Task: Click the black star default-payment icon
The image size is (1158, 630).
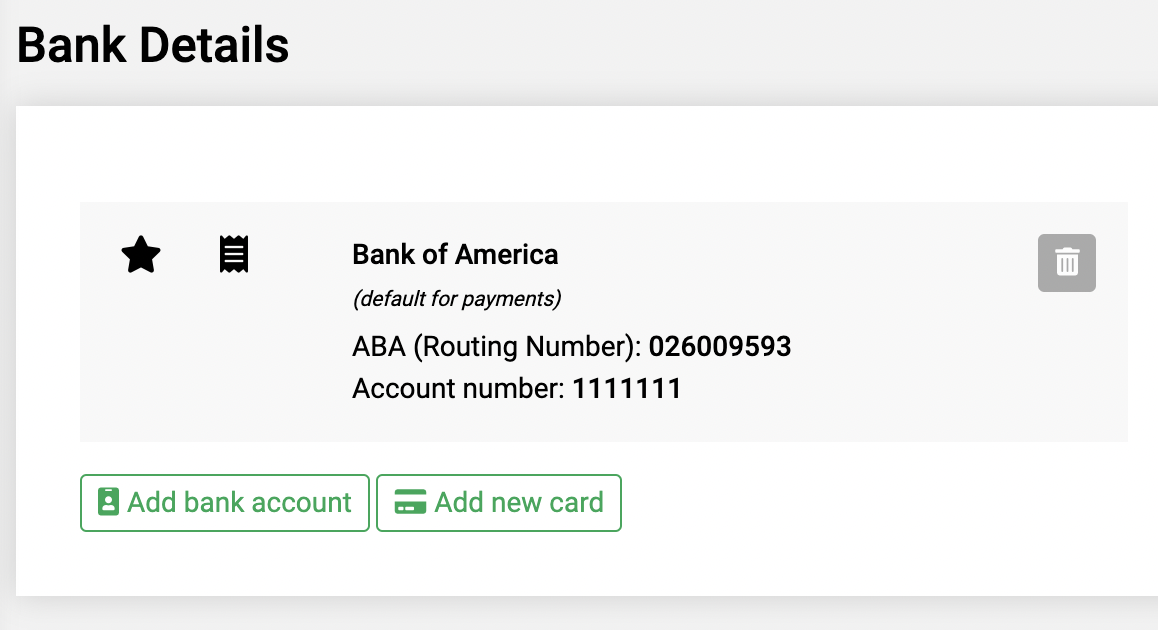Action: (140, 255)
